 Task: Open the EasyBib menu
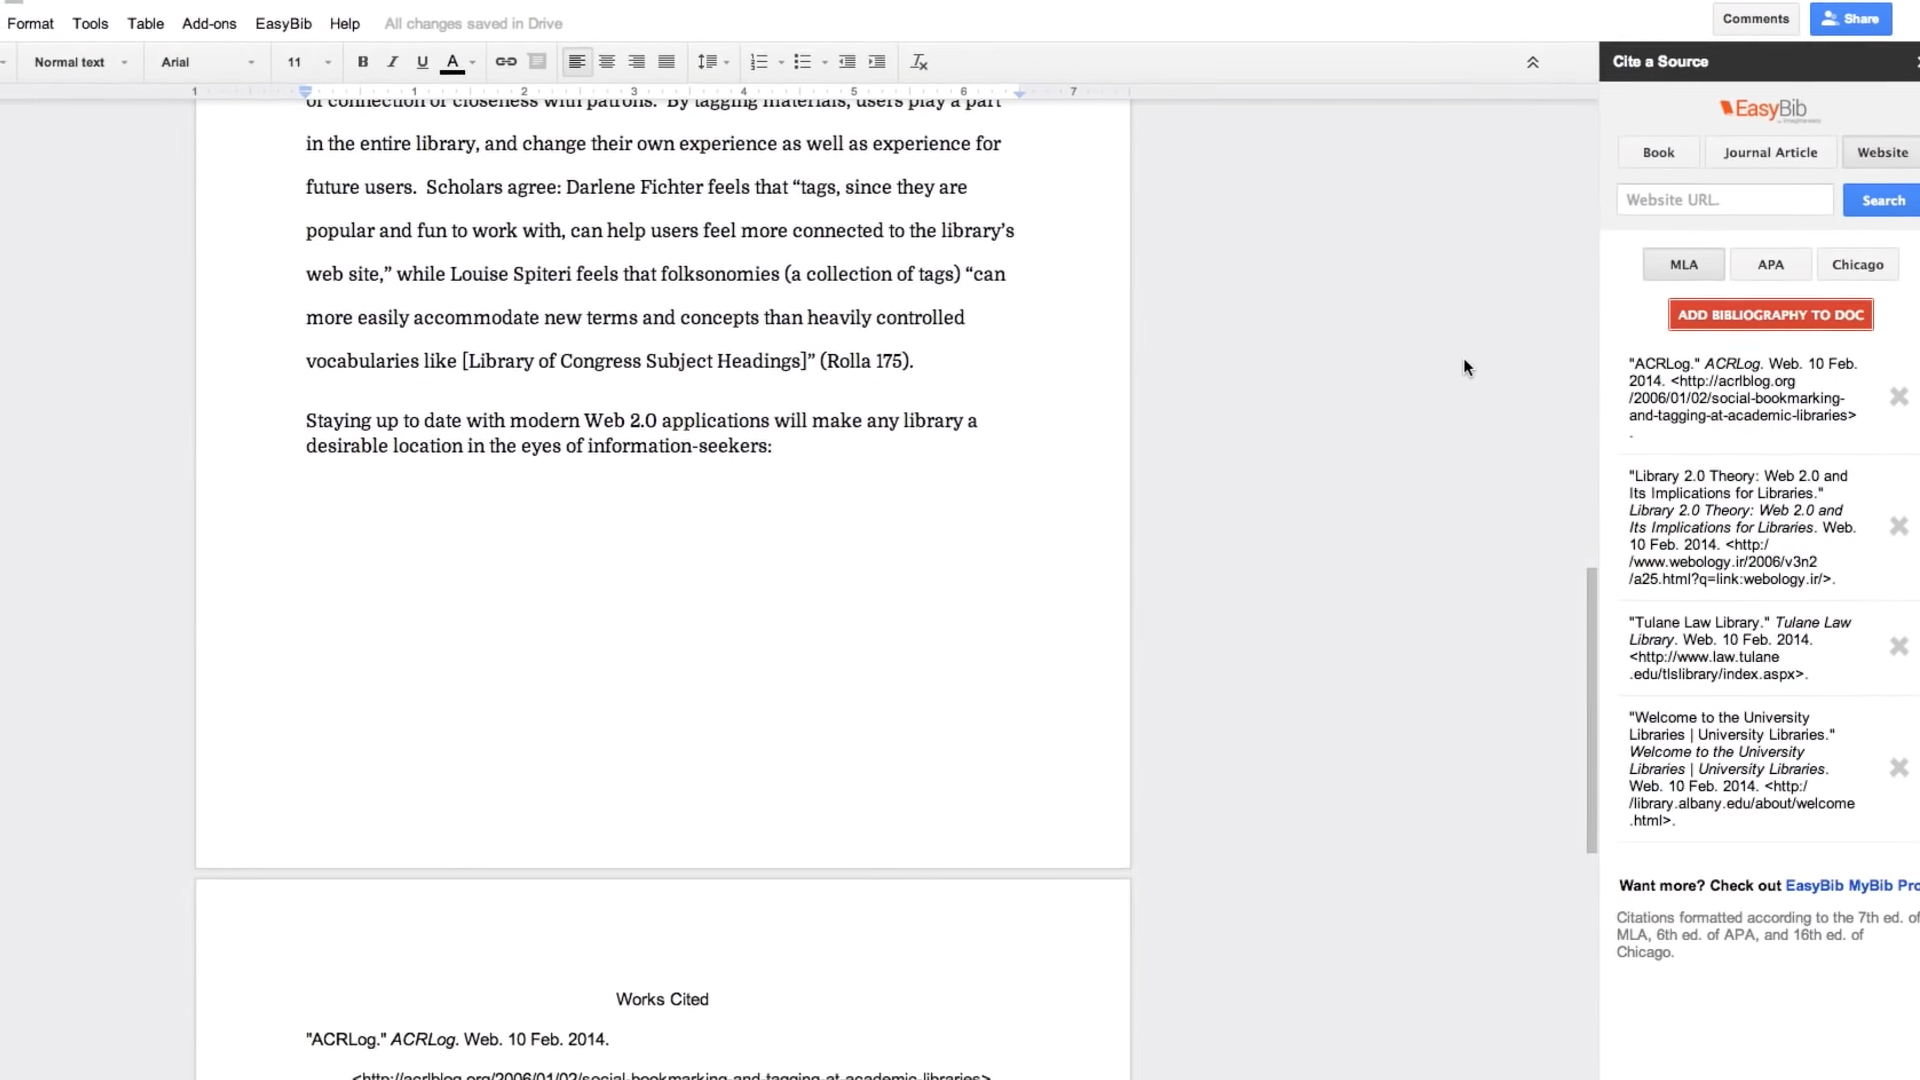[283, 23]
